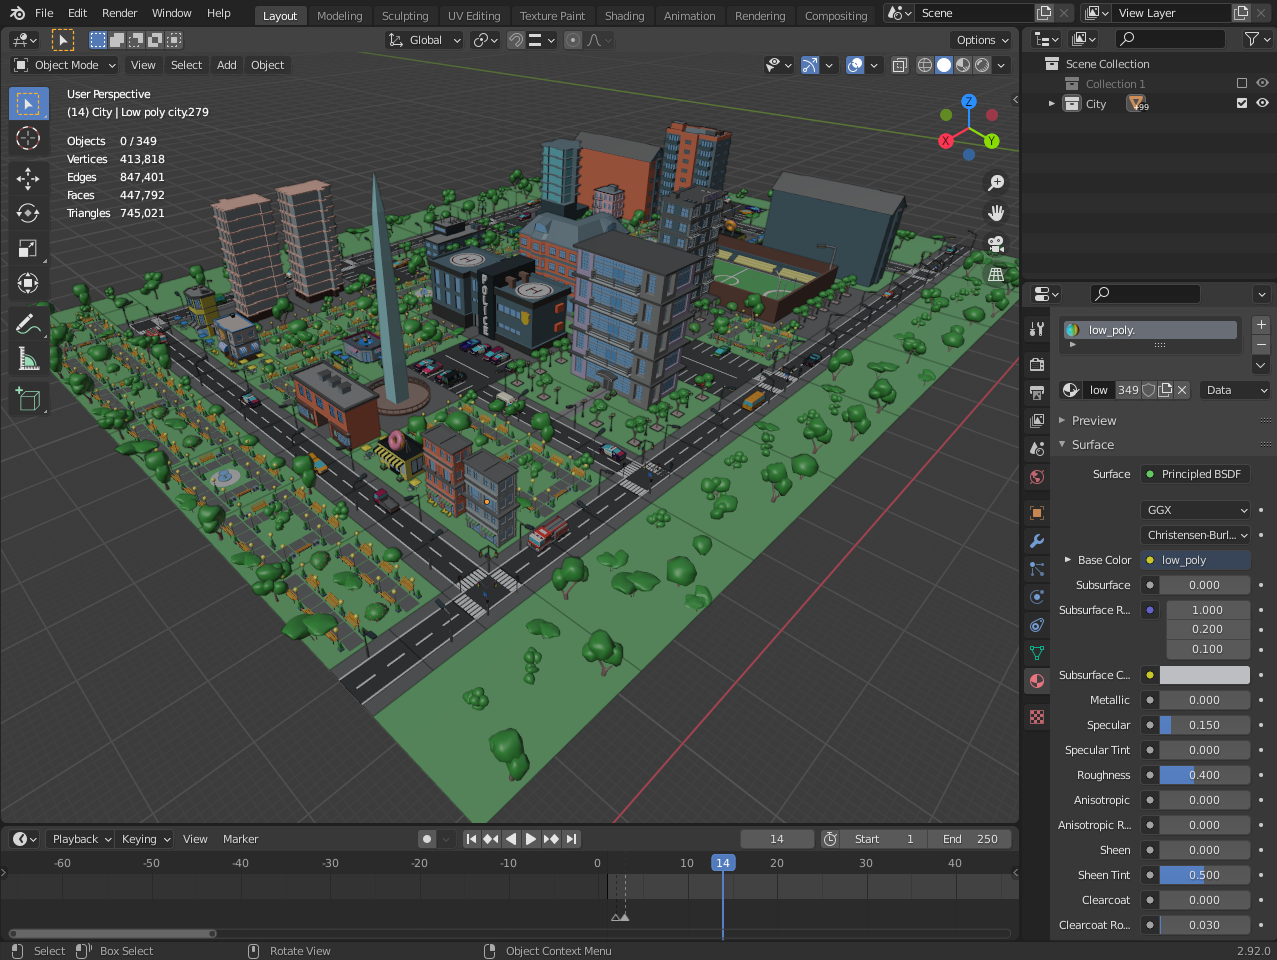Open the Render menu
The width and height of the screenshot is (1277, 960).
click(119, 13)
